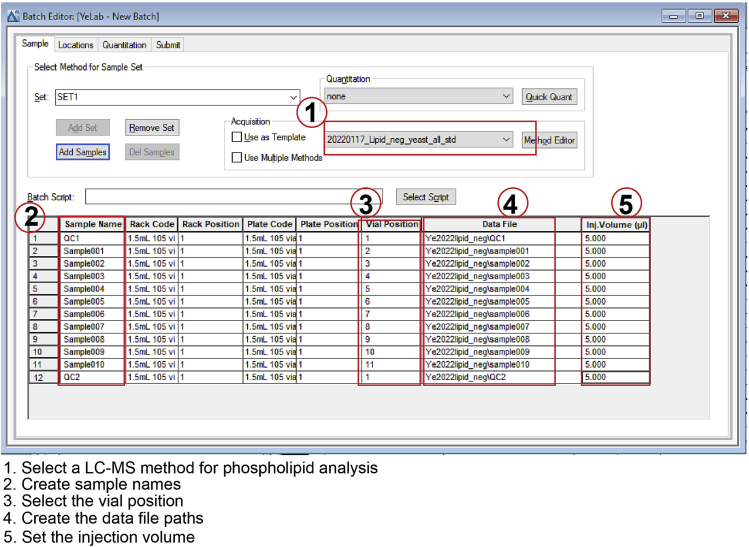Open the Method Editor button

point(549,140)
